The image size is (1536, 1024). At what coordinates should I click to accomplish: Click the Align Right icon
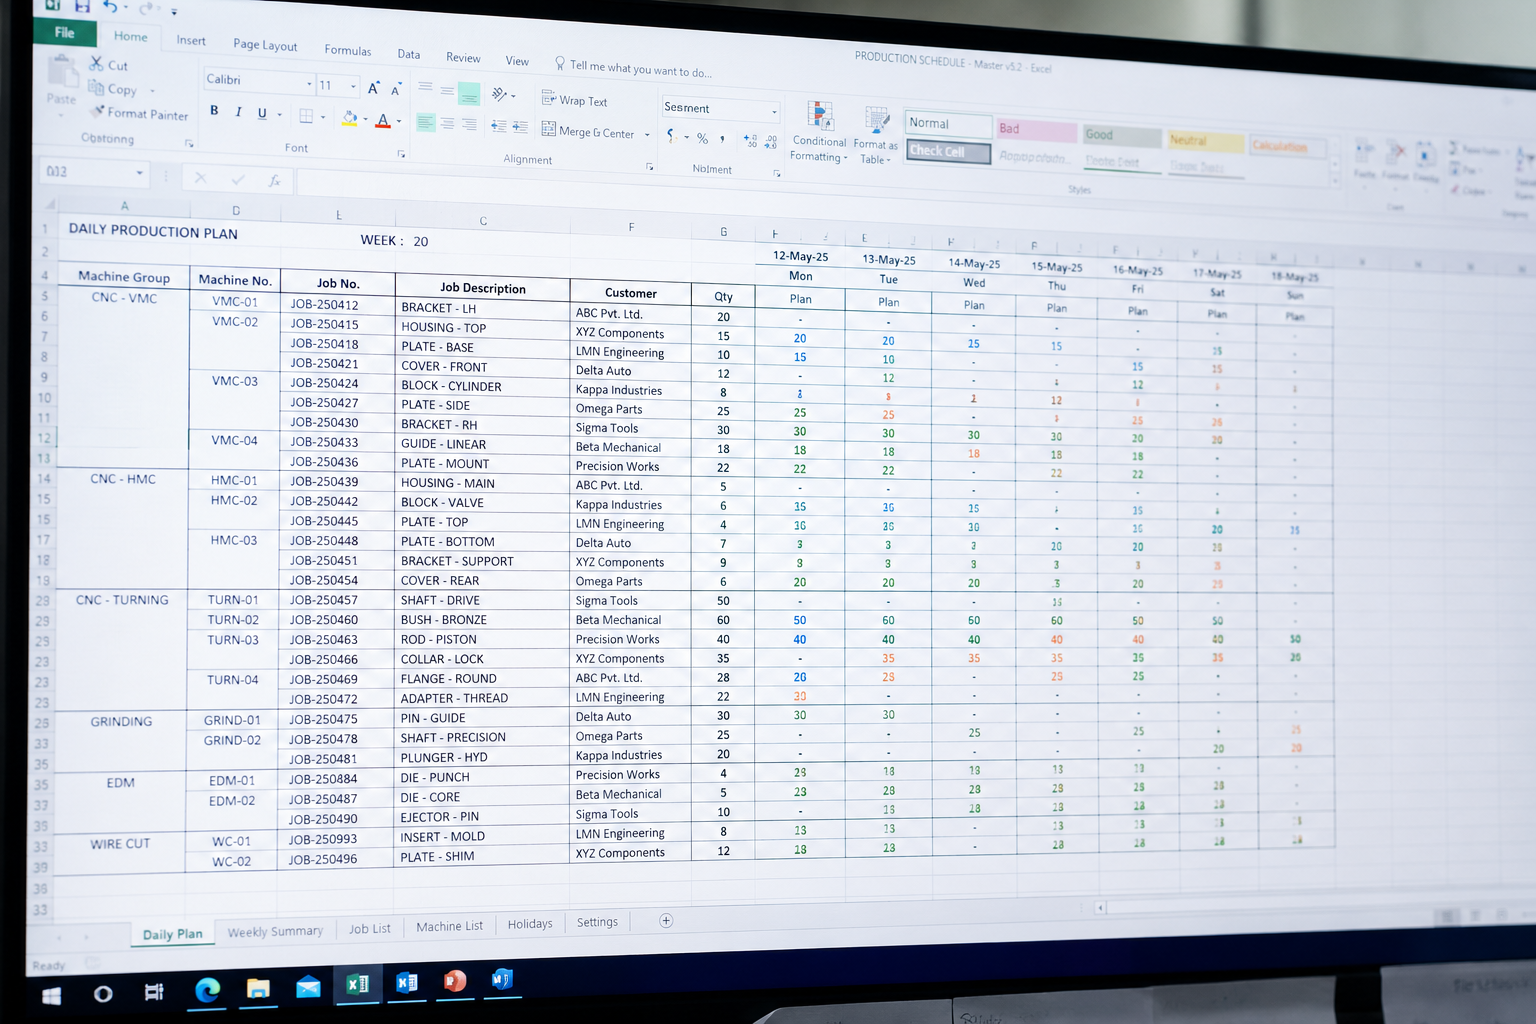[x=469, y=125]
